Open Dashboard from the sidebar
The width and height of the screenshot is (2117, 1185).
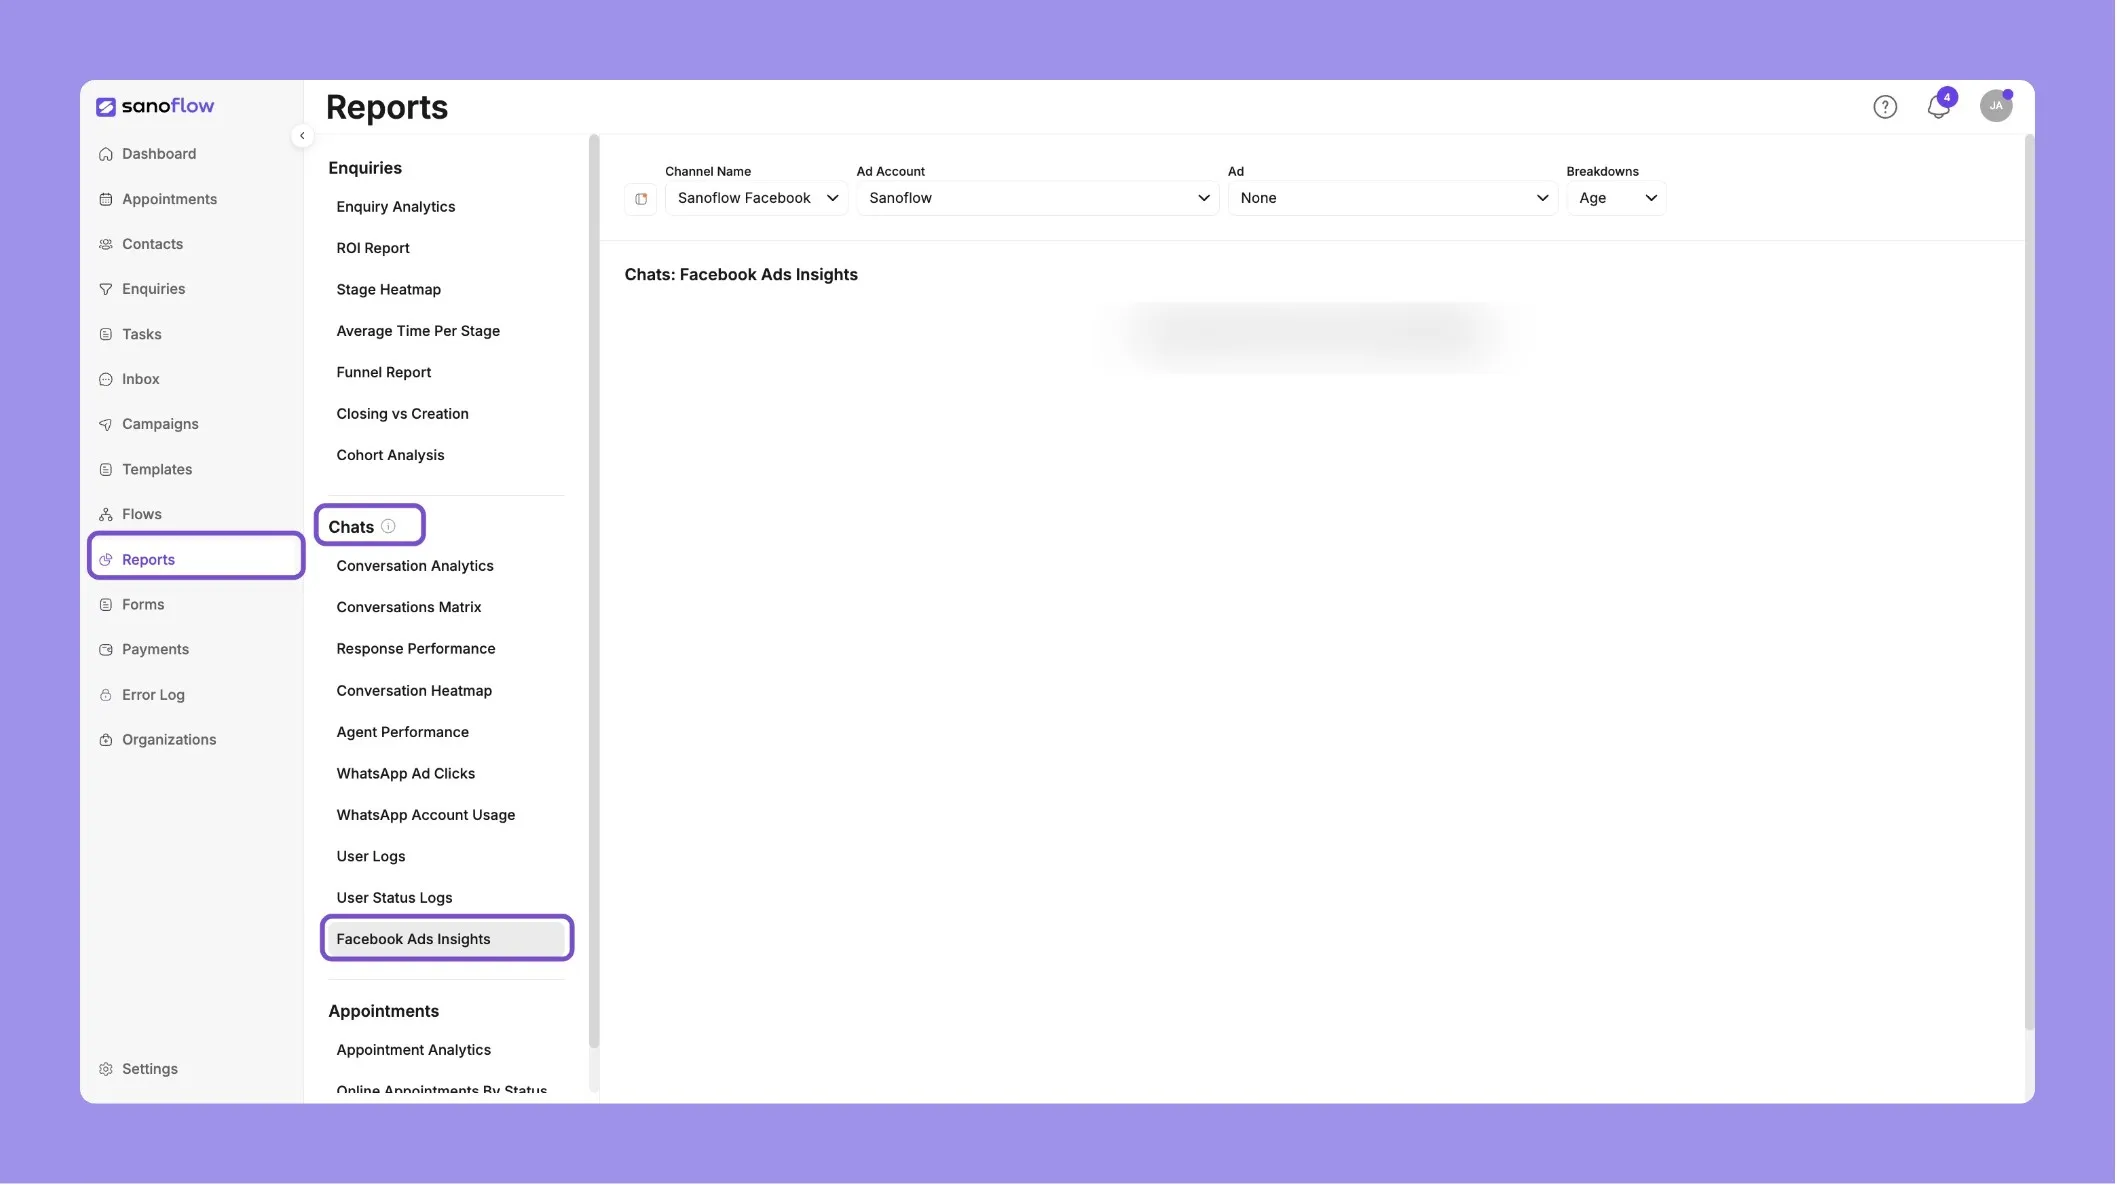click(159, 154)
